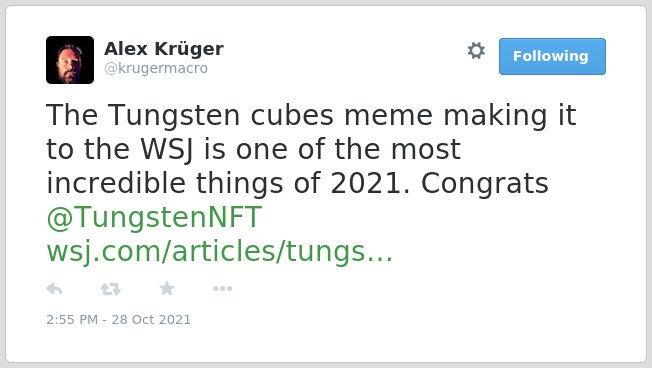Open the gear user-actions dropdown
652x368 pixels.
(x=476, y=51)
